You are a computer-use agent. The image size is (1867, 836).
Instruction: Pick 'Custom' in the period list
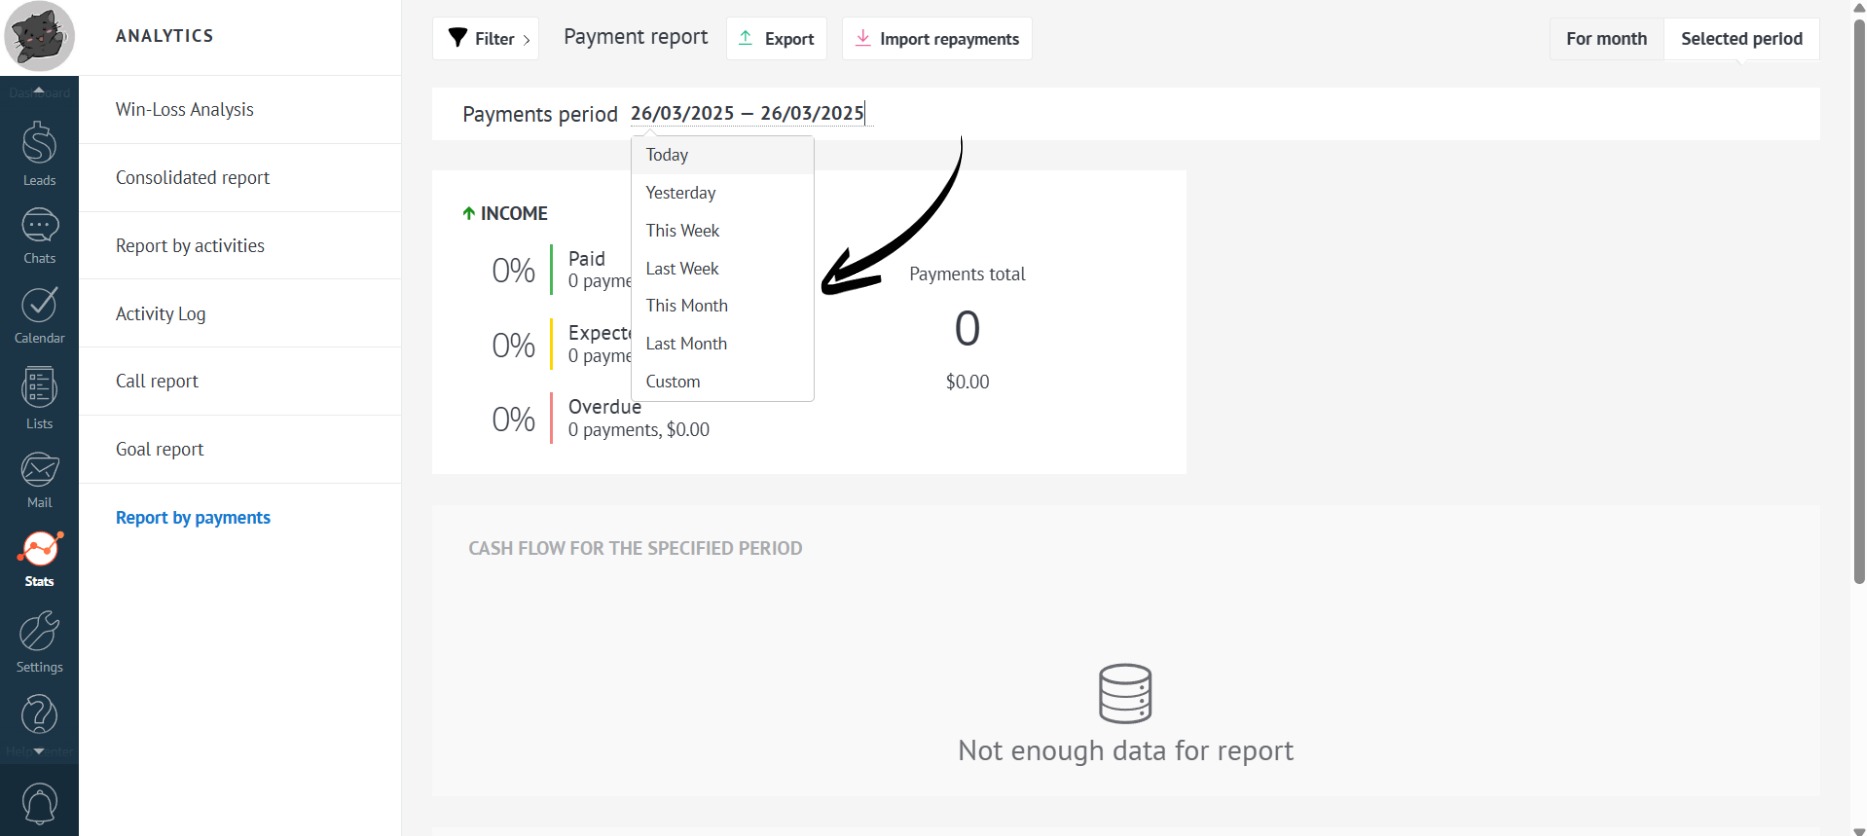[673, 382]
